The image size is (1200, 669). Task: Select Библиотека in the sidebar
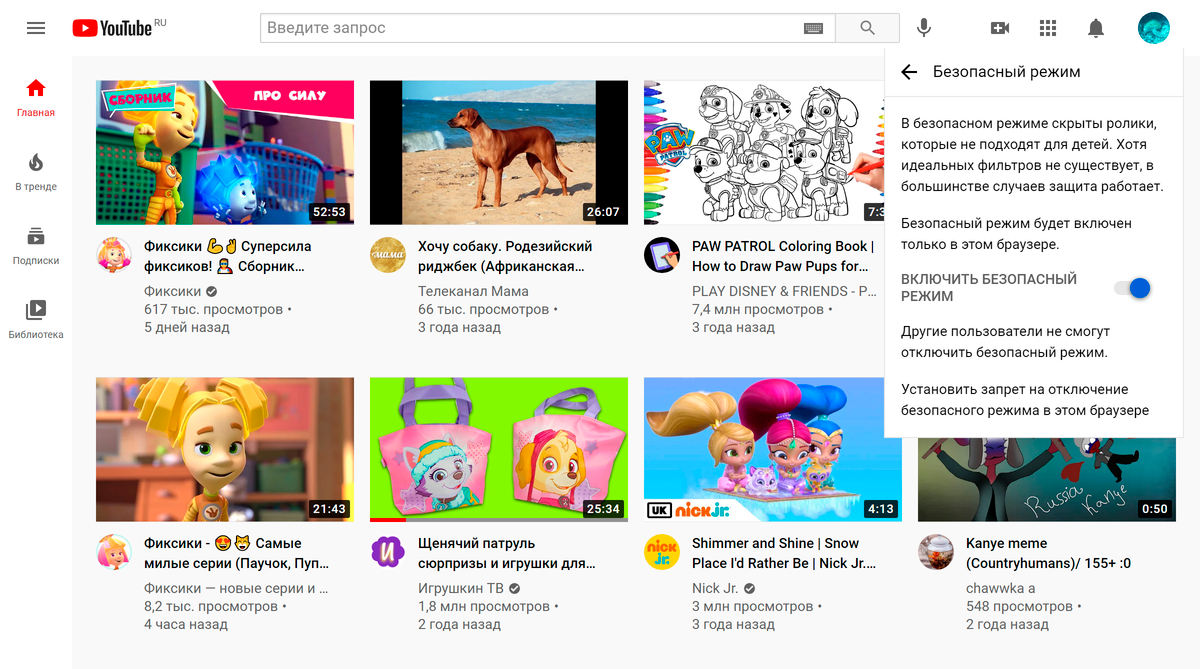(36, 320)
